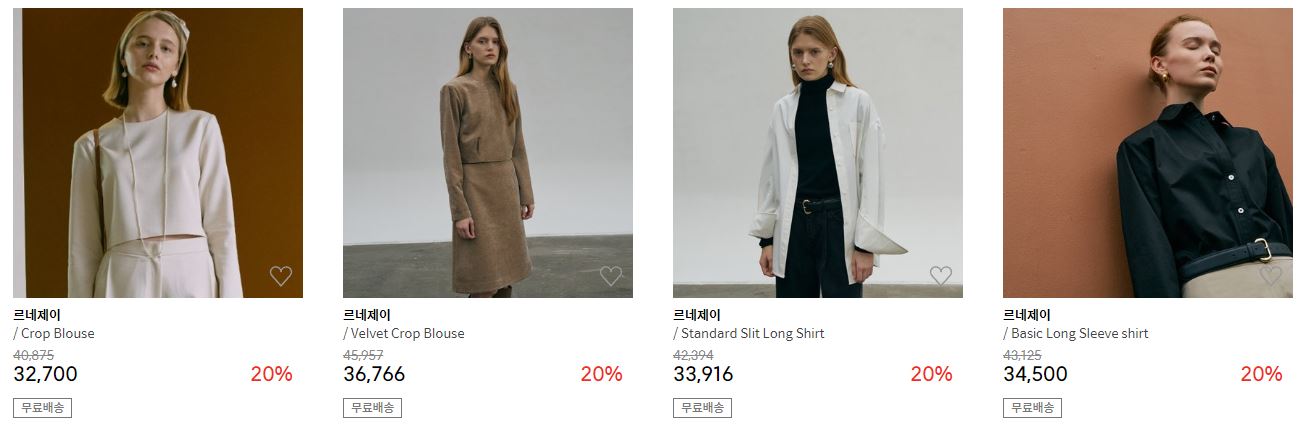Tap heart on Basic Long Sleeve shirt
Viewport: 1304px width, 448px height.
pyautogui.click(x=1271, y=275)
